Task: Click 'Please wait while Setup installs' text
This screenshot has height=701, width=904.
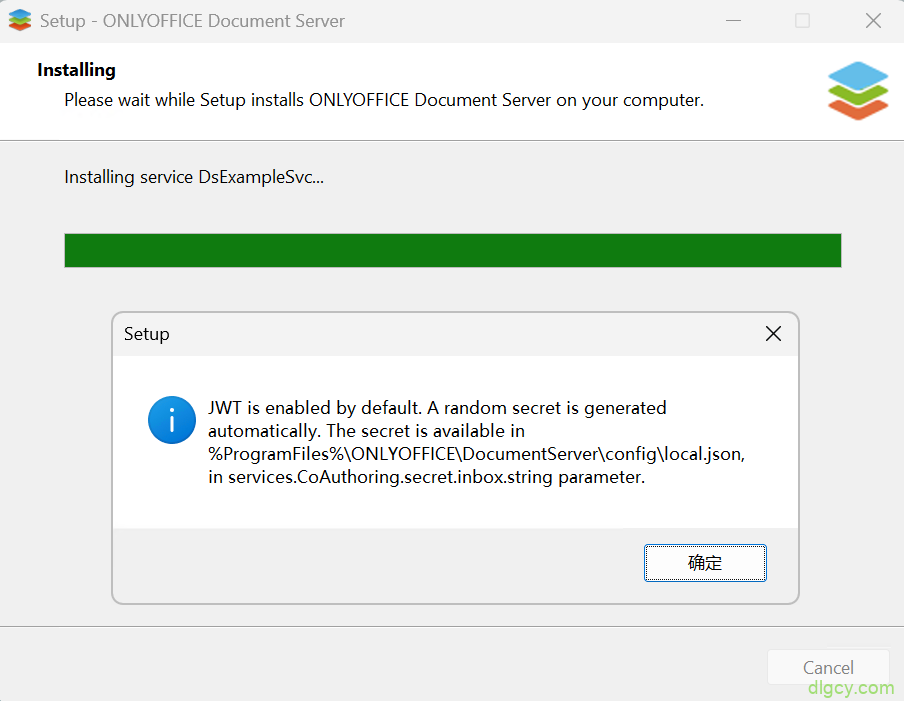Action: pyautogui.click(x=384, y=100)
